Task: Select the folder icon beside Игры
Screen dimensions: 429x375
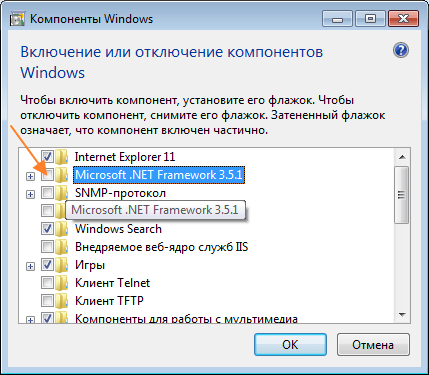Action: coord(61,265)
